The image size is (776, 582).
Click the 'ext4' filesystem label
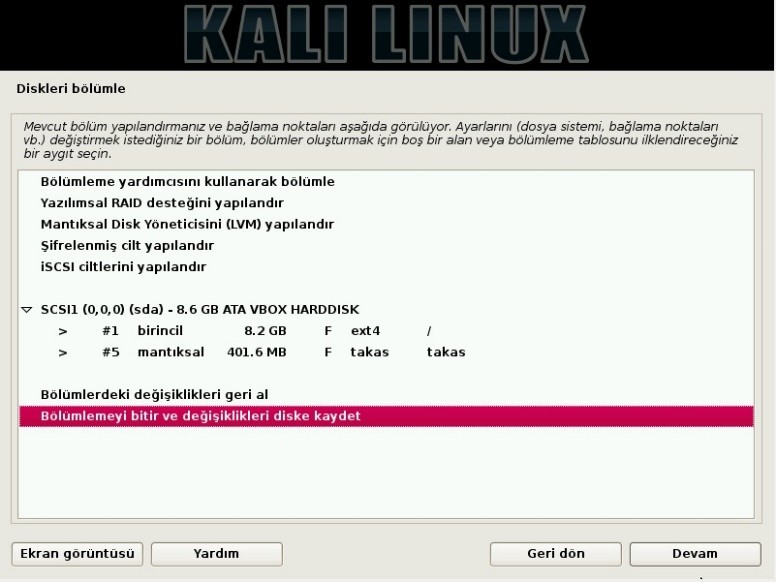click(365, 331)
